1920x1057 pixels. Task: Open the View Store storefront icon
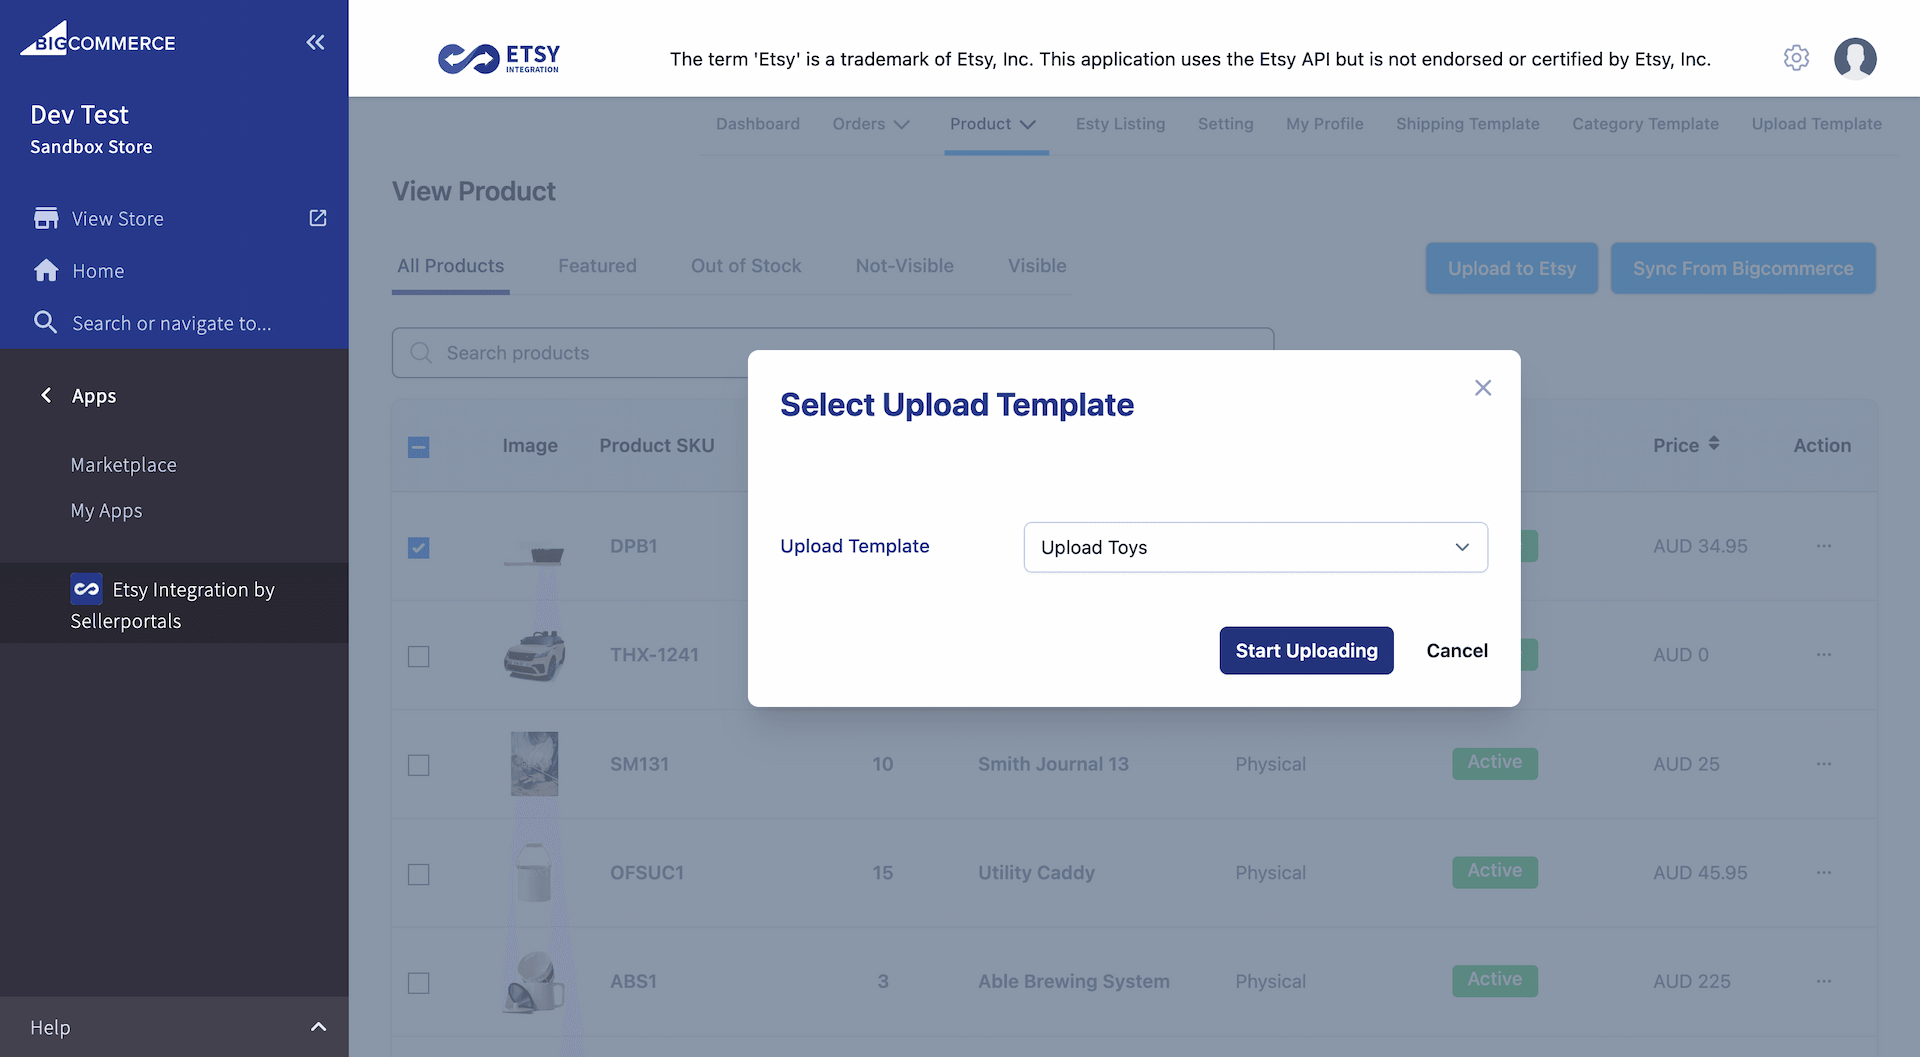coord(46,218)
